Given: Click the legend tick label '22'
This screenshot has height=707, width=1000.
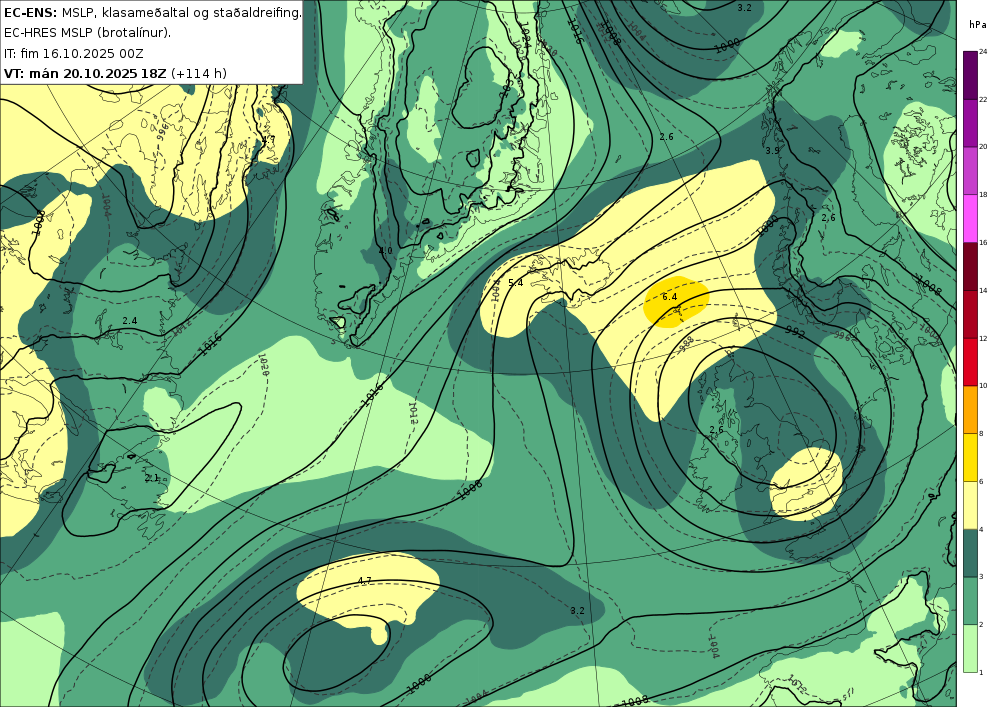Looking at the screenshot, I should point(983,99).
